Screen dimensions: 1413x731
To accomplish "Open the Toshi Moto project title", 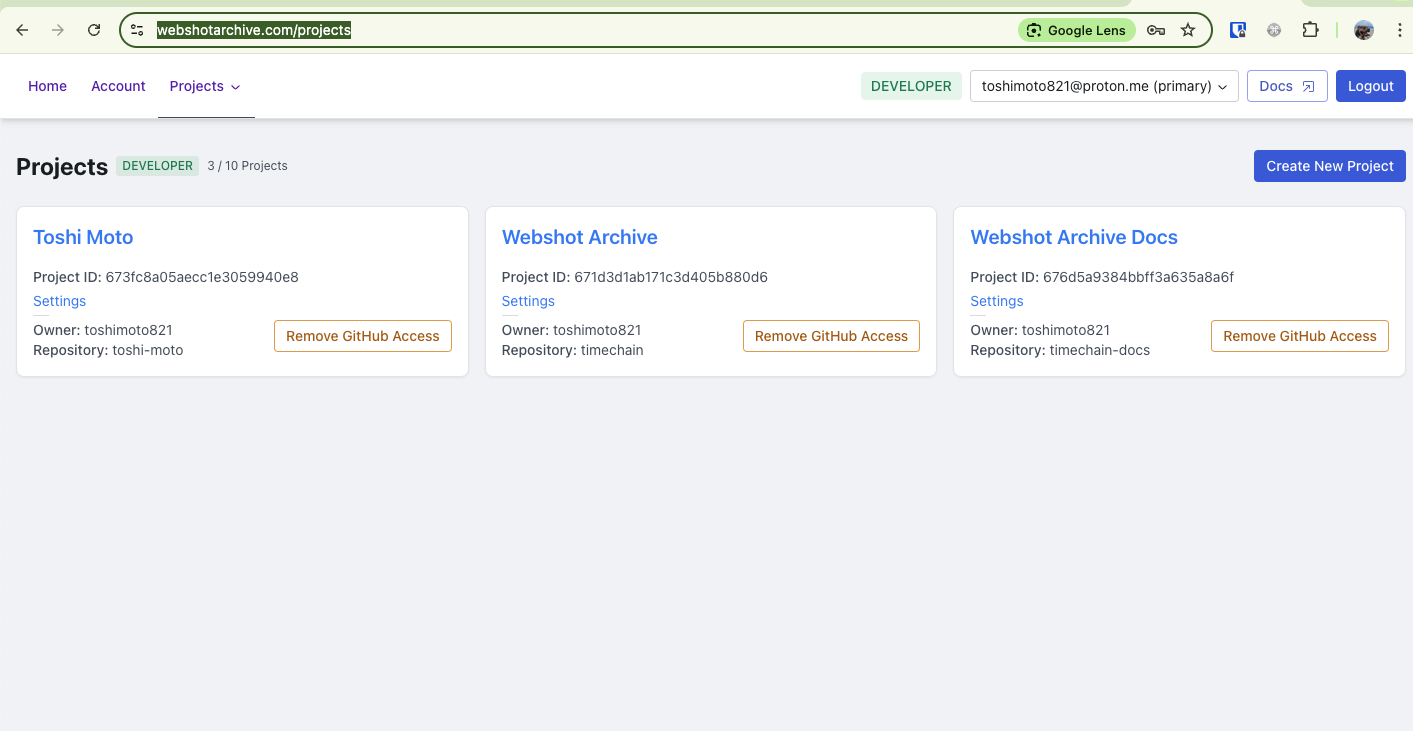I will [x=83, y=237].
